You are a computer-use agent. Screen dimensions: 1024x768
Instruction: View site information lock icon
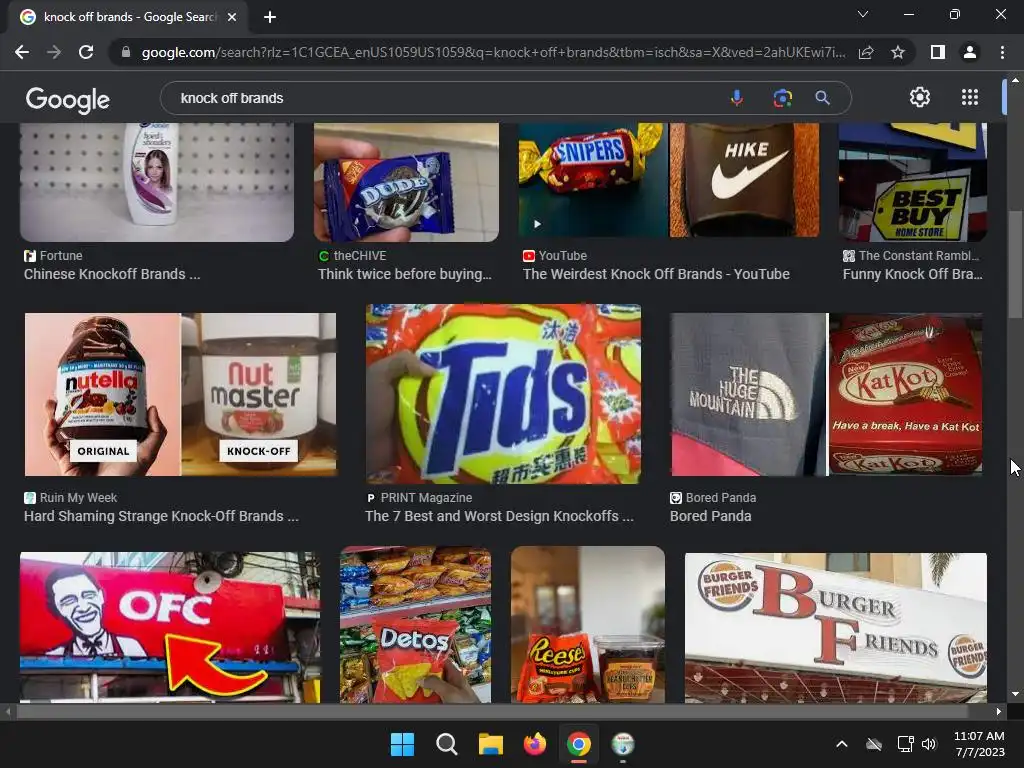click(x=126, y=52)
